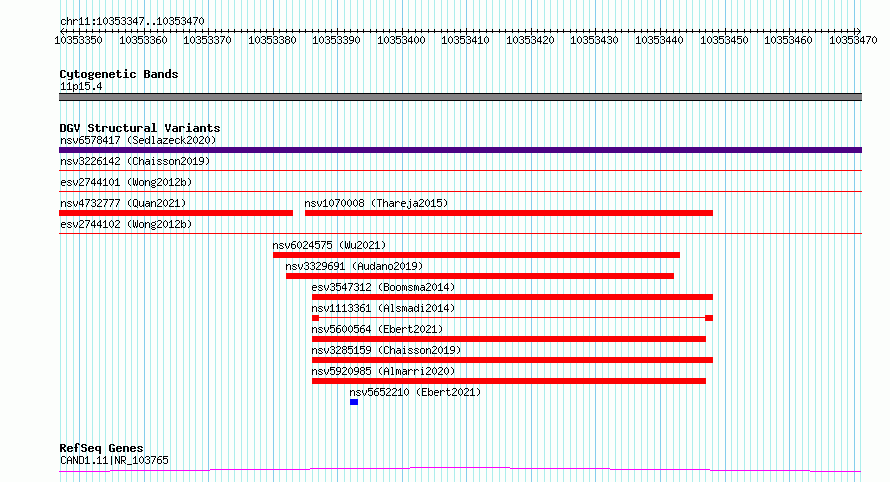
Task: Click the red nsv1070008 Thareja2015 bar
Action: [x=509, y=213]
